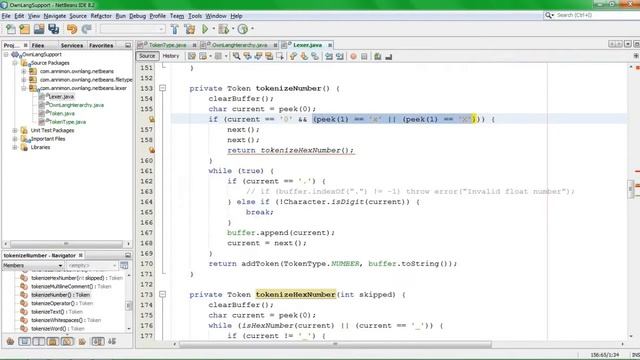Open the Run Project dropdown arrow
The image size is (640, 360).
click(213, 29)
